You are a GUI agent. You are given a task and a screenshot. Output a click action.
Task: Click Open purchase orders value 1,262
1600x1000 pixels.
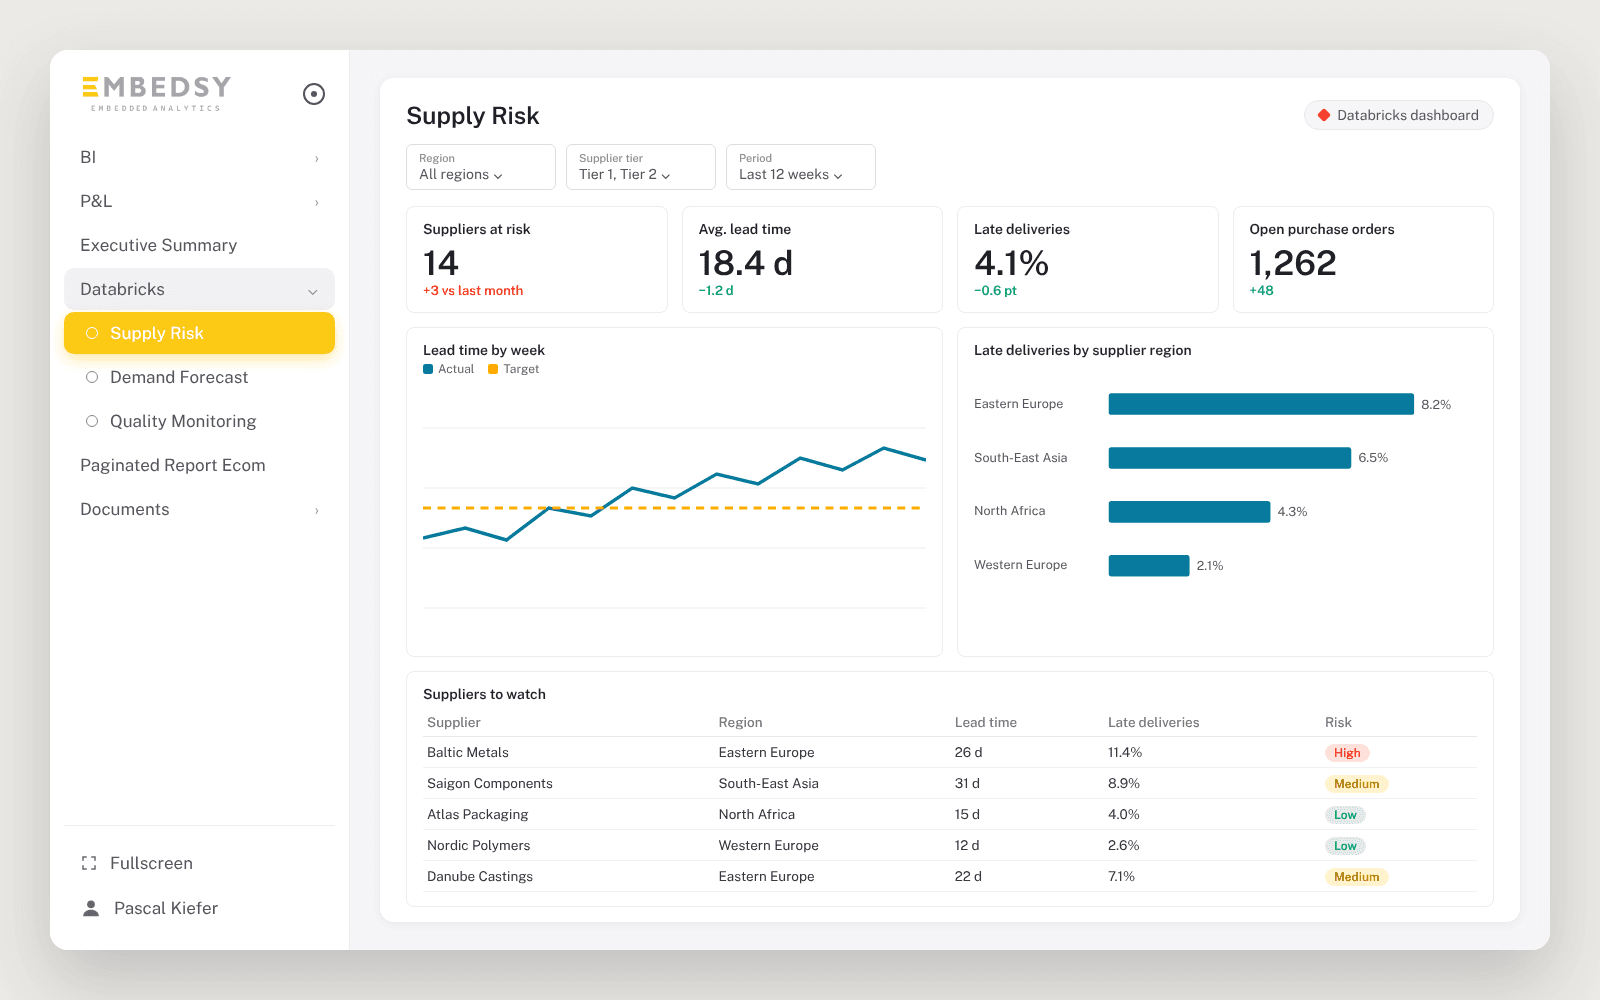pos(1293,263)
